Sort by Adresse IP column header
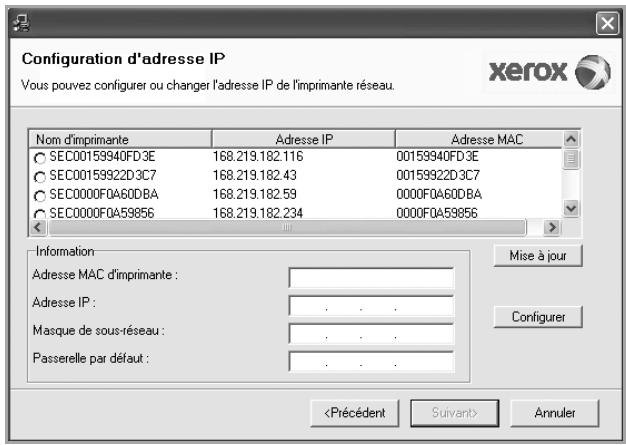The height and width of the screenshot is (445, 626). (x=303, y=139)
